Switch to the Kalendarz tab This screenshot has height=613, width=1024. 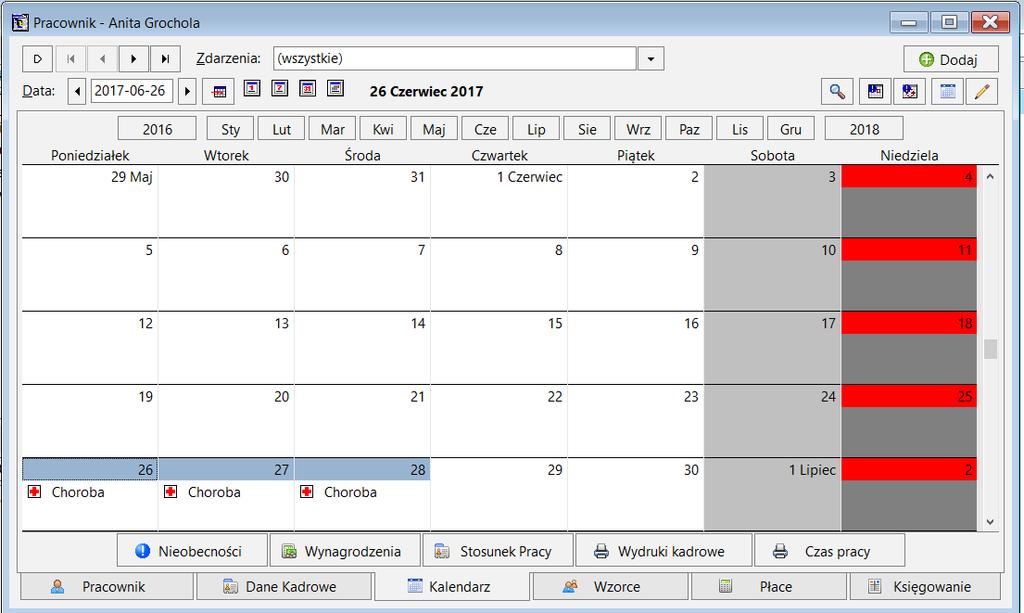pos(452,586)
